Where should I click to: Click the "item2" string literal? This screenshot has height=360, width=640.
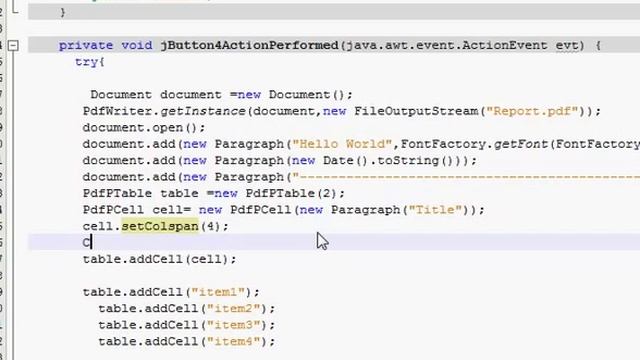[233, 308]
